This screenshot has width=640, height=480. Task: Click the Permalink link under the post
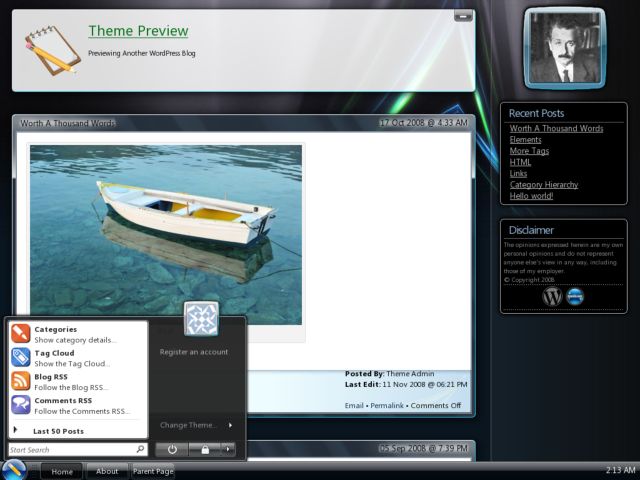tap(387, 406)
